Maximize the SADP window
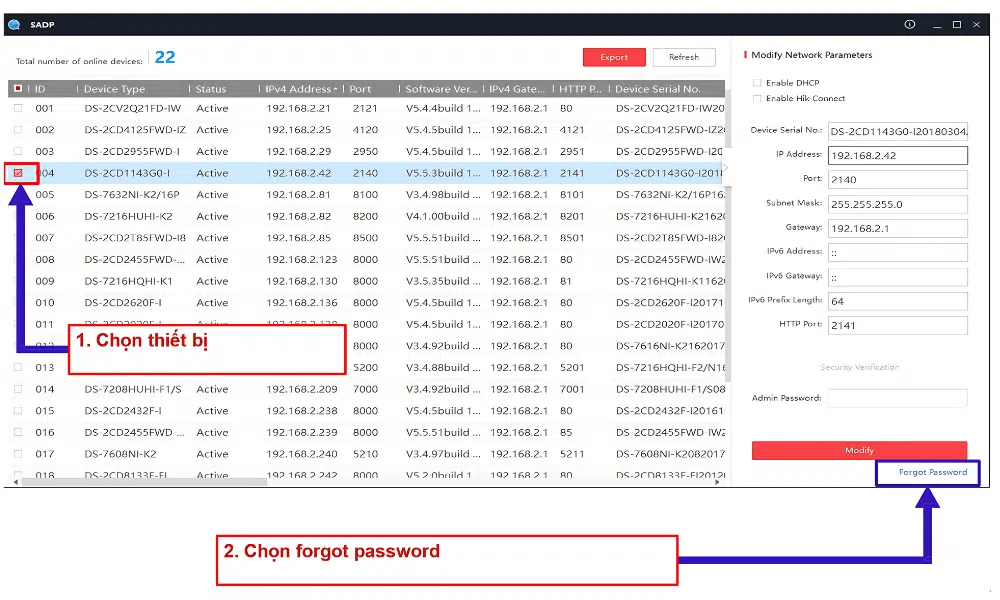 (x=957, y=24)
